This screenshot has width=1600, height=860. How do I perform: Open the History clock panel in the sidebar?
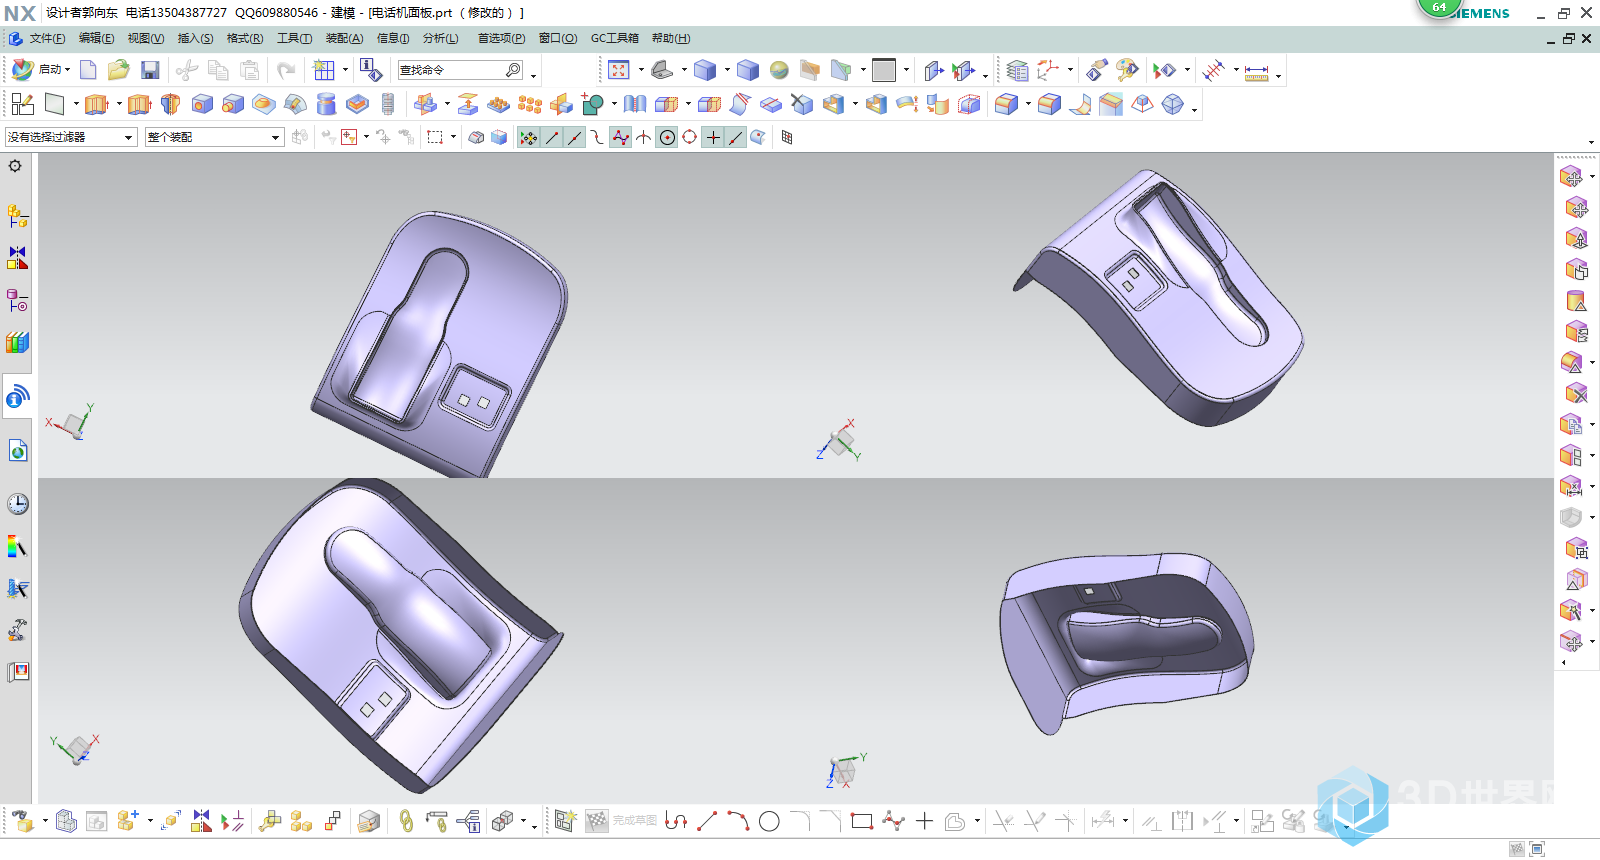(x=18, y=504)
